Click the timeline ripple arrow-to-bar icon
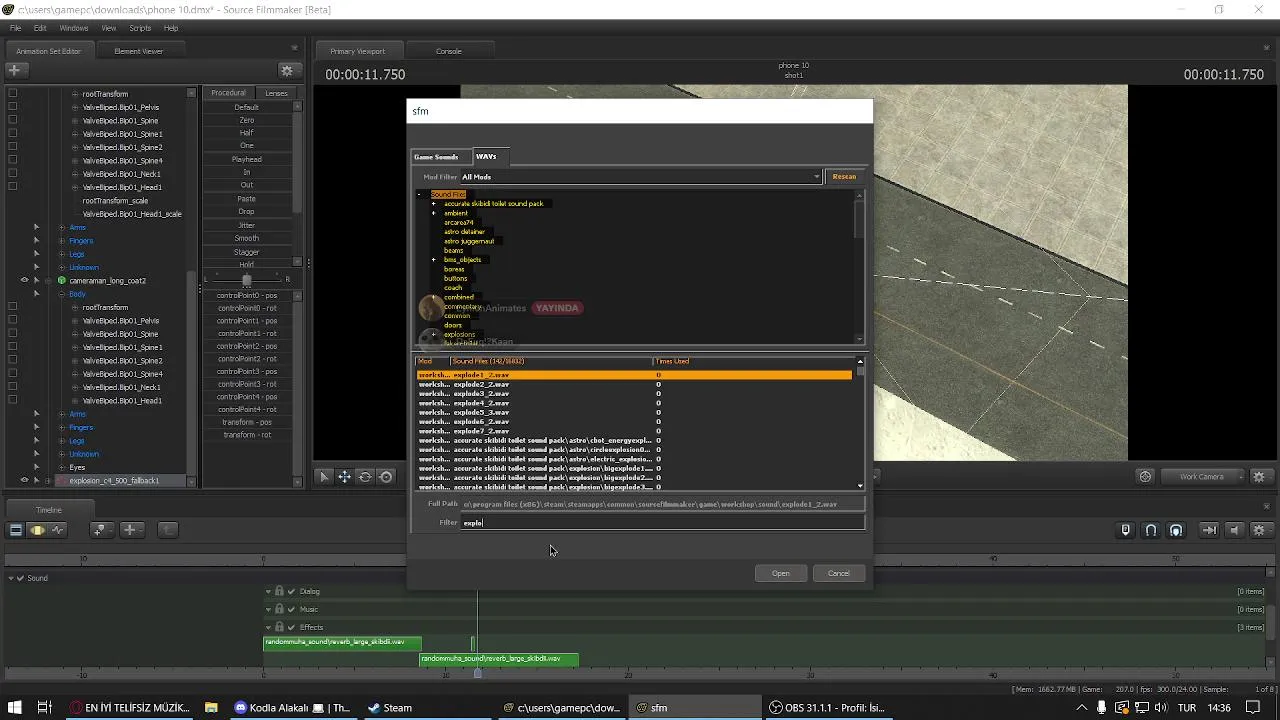Viewport: 1280px width, 720px height. coord(1209,530)
